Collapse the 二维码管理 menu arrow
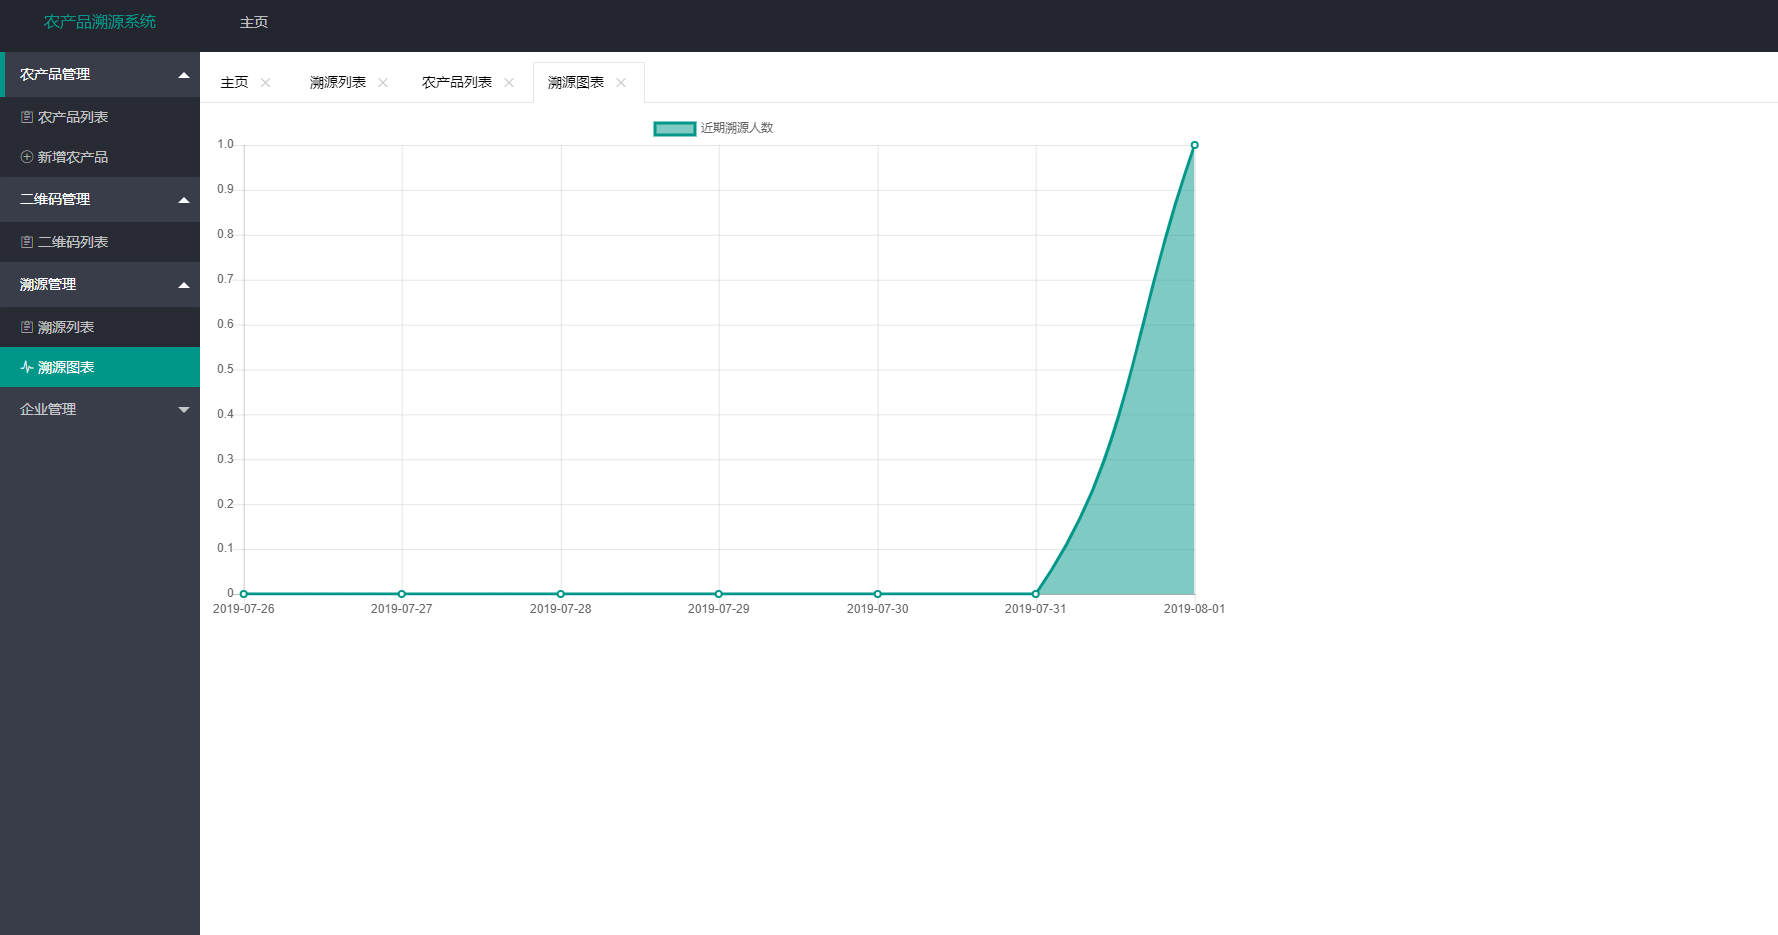 click(184, 200)
